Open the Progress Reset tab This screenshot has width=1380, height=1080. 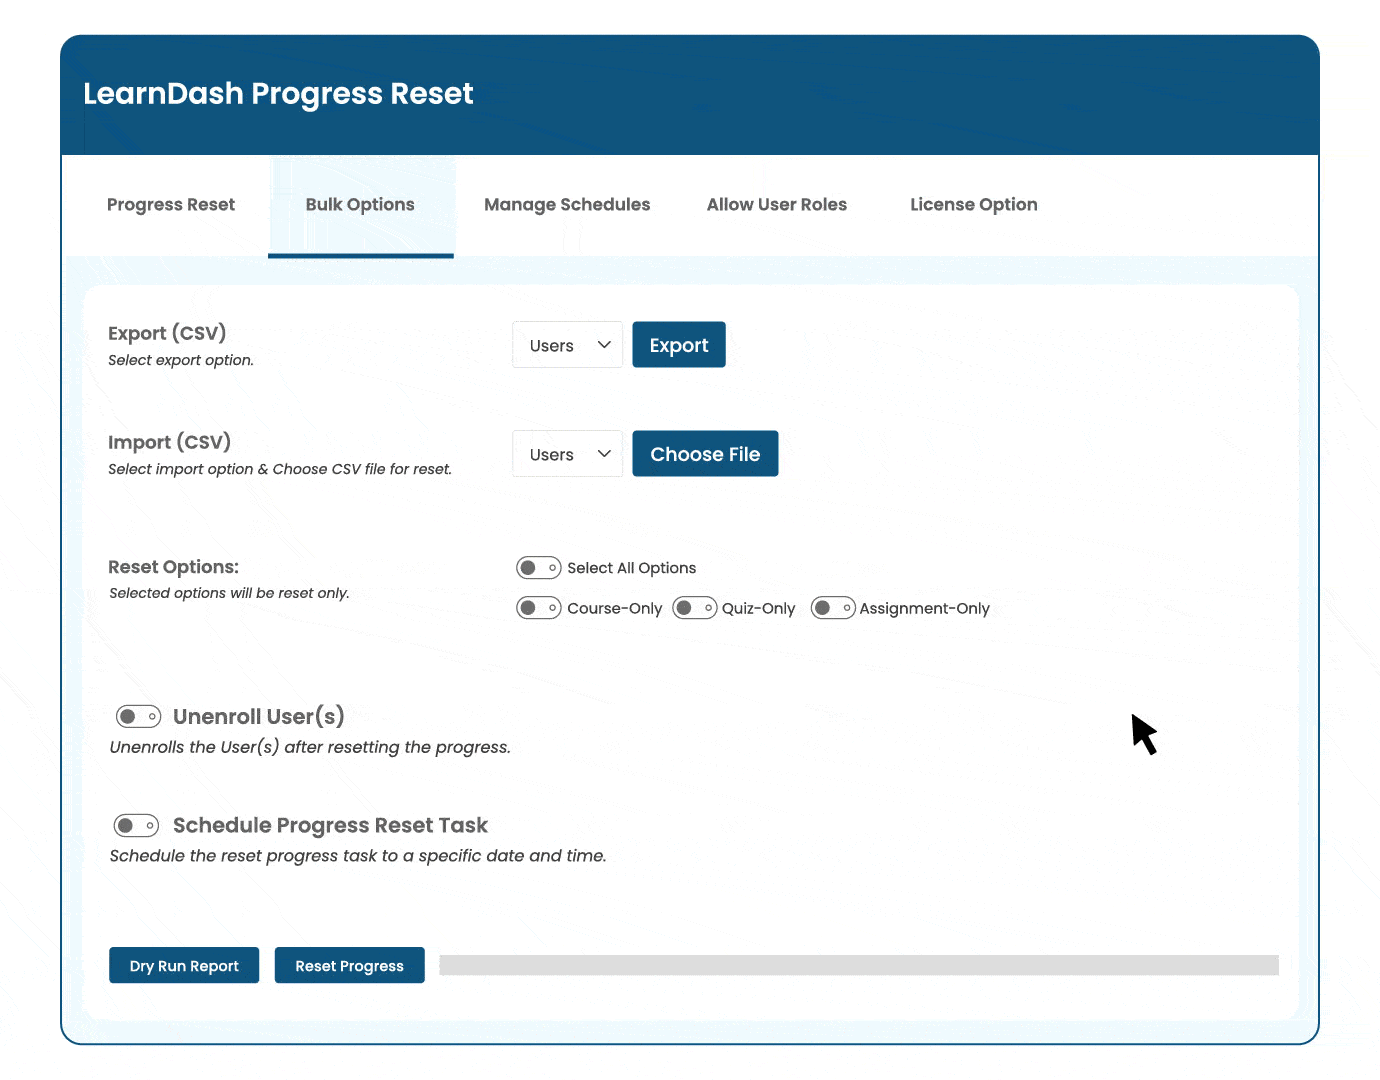pos(171,205)
